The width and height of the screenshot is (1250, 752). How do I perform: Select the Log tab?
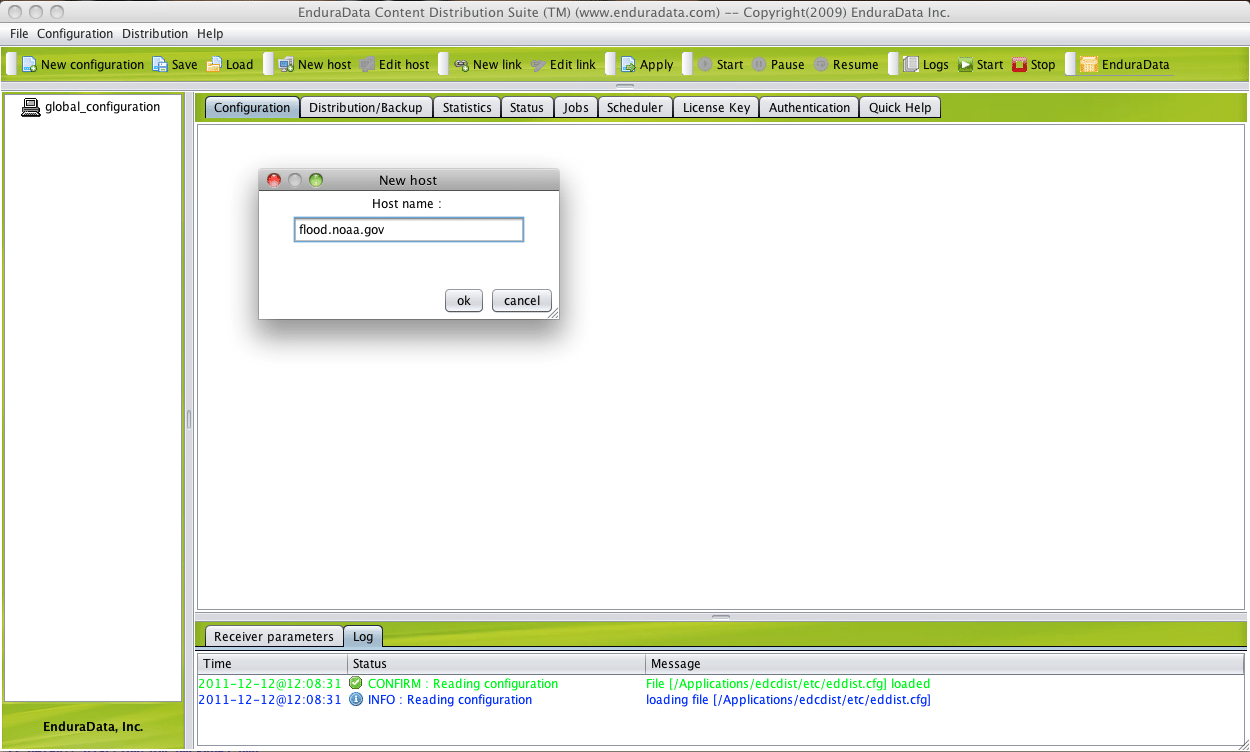363,636
